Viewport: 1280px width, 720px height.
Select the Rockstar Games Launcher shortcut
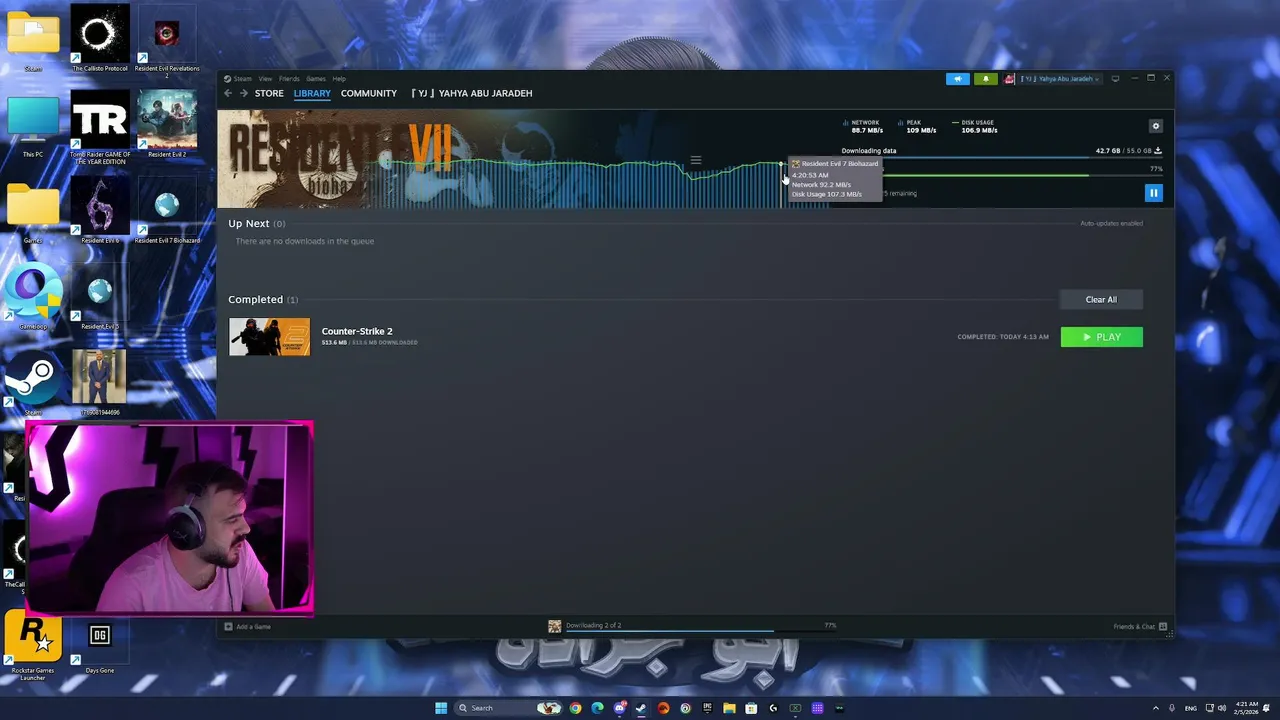tap(32, 647)
